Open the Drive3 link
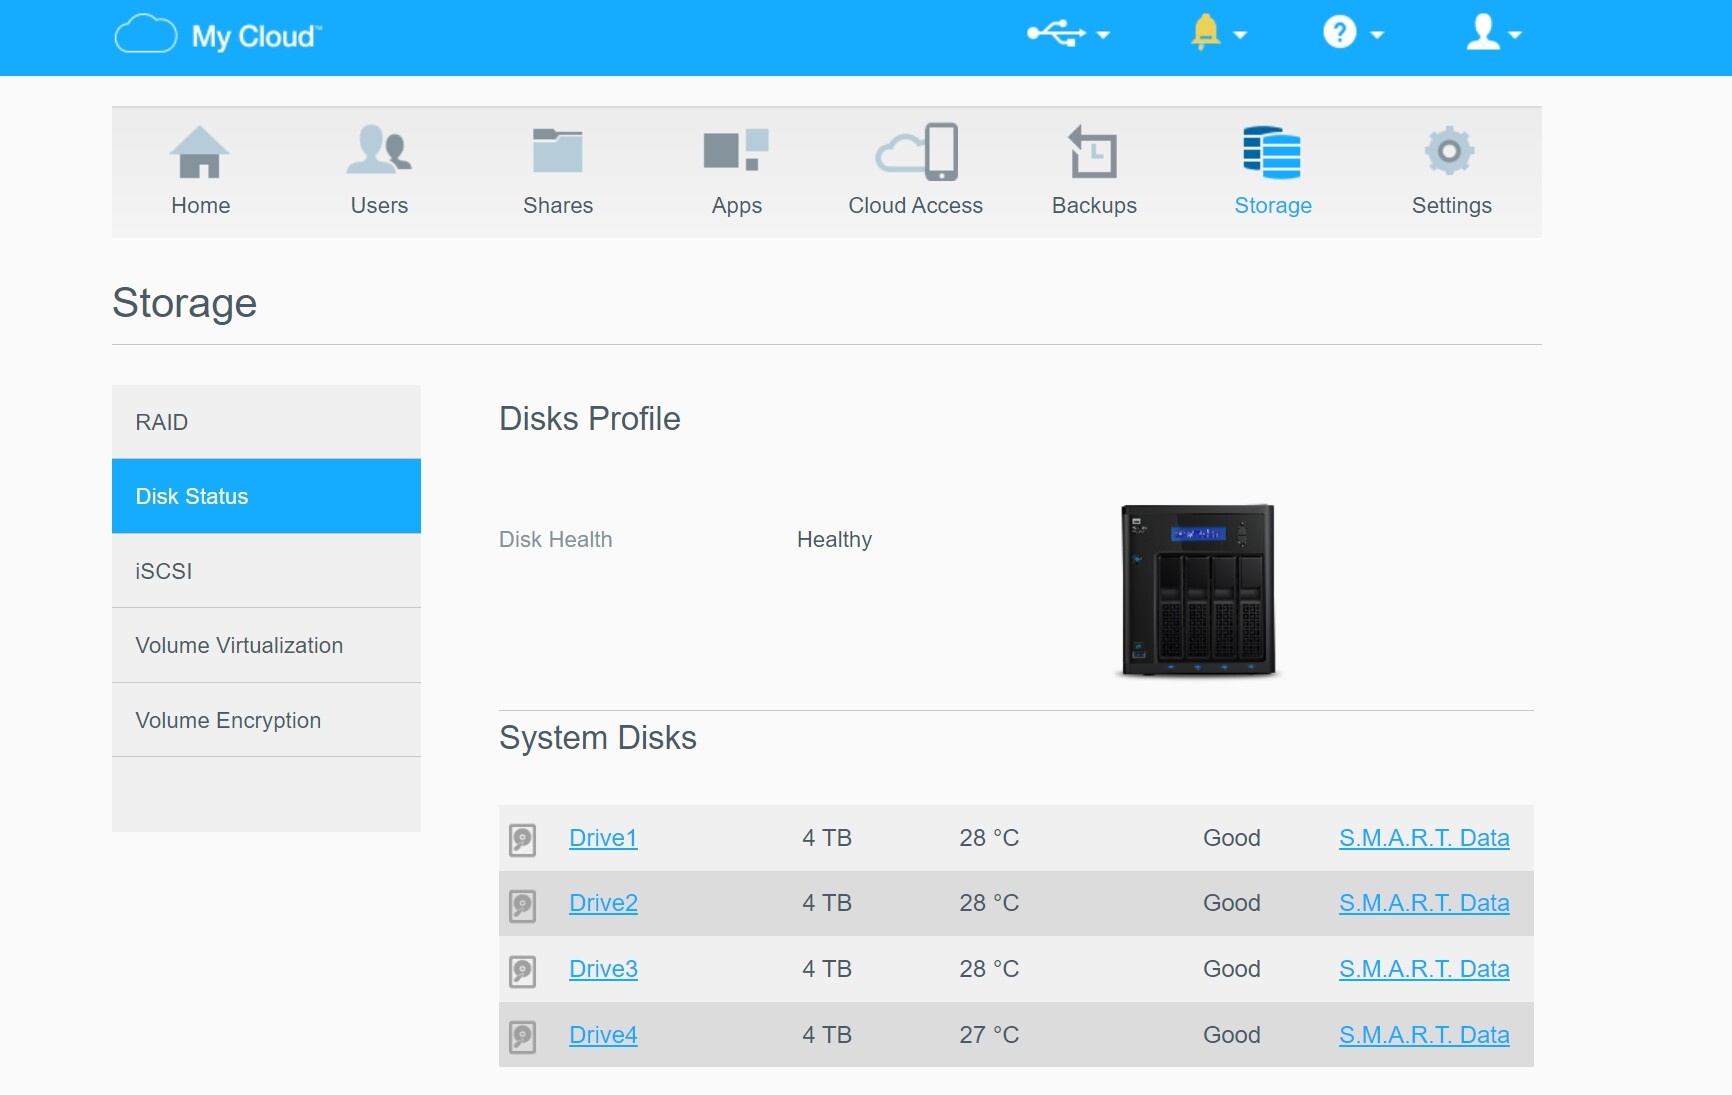Viewport: 1732px width, 1095px height. pos(603,969)
